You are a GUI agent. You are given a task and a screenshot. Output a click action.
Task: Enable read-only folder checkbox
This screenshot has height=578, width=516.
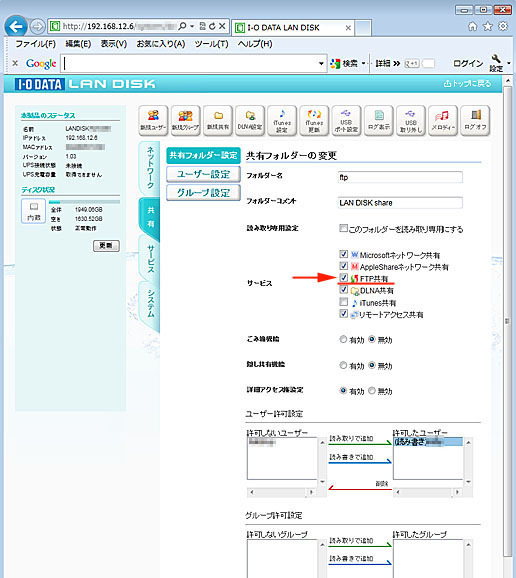pos(343,228)
